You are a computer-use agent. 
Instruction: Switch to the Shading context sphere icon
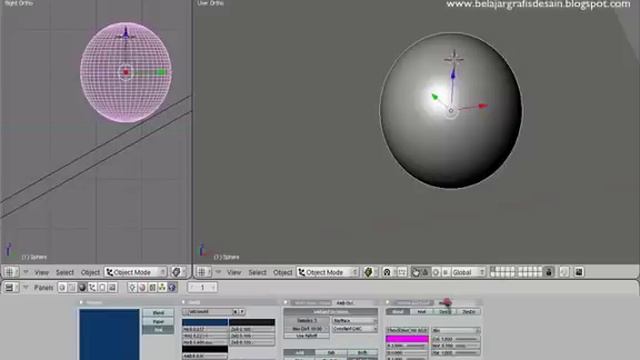click(82, 287)
